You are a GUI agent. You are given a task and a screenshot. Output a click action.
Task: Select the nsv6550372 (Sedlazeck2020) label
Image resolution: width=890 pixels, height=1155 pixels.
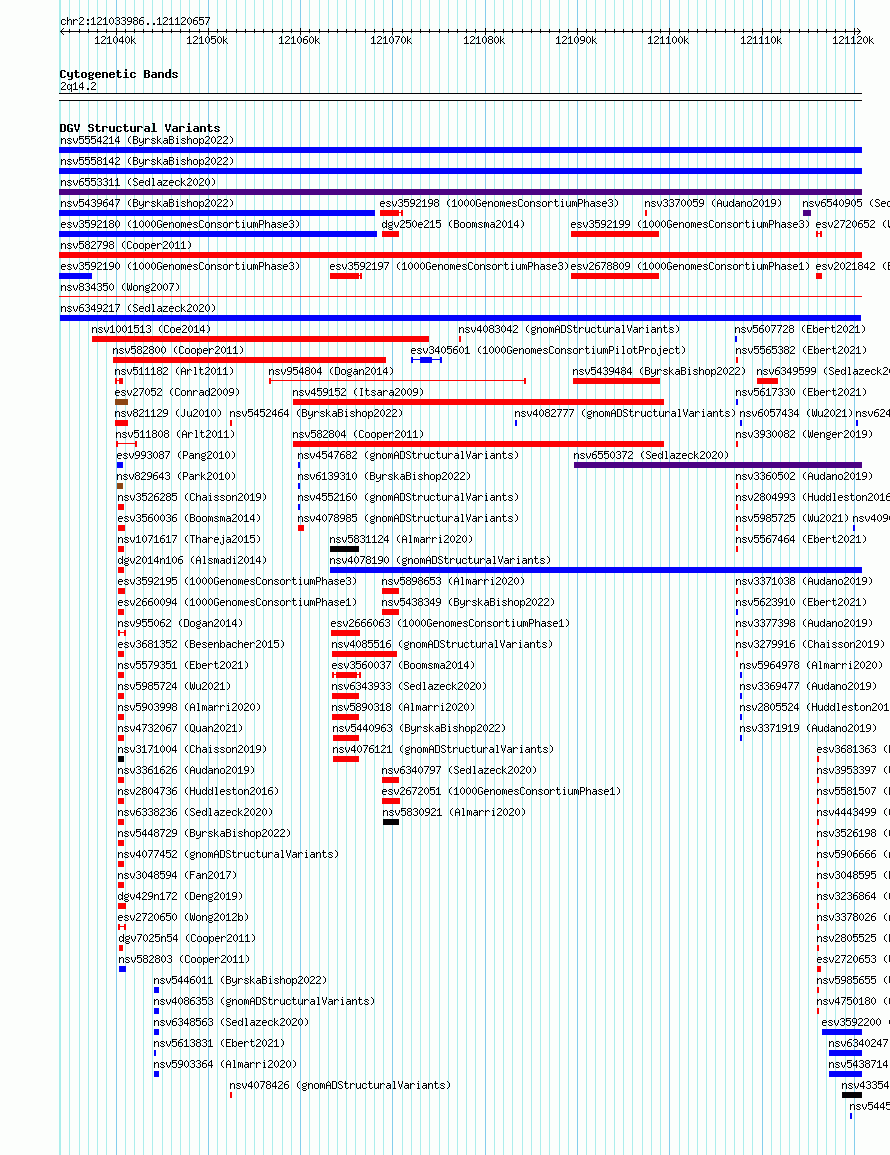(x=651, y=455)
